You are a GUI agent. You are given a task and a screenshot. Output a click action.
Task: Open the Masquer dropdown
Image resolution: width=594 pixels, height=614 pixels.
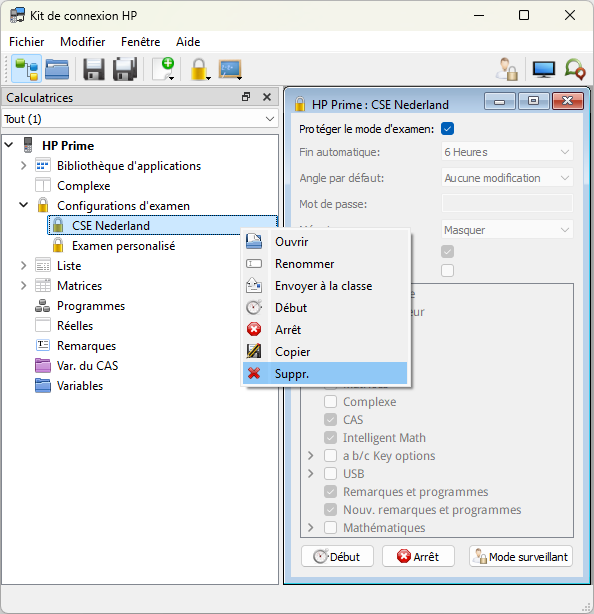click(507, 230)
